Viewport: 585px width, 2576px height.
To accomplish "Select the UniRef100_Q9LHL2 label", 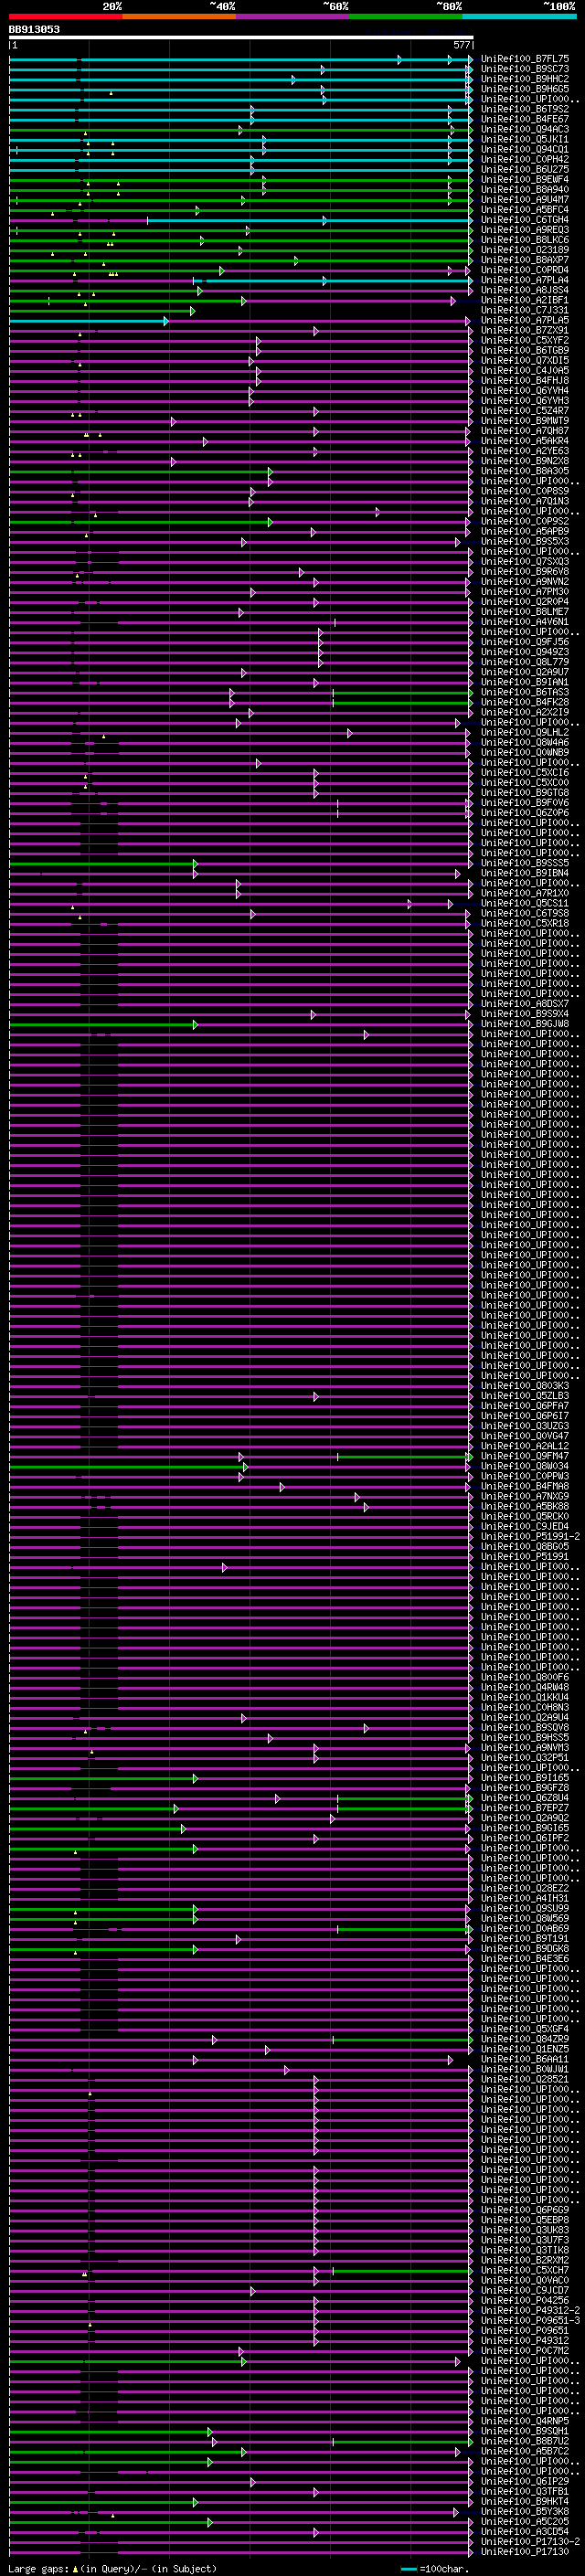I will click(525, 732).
